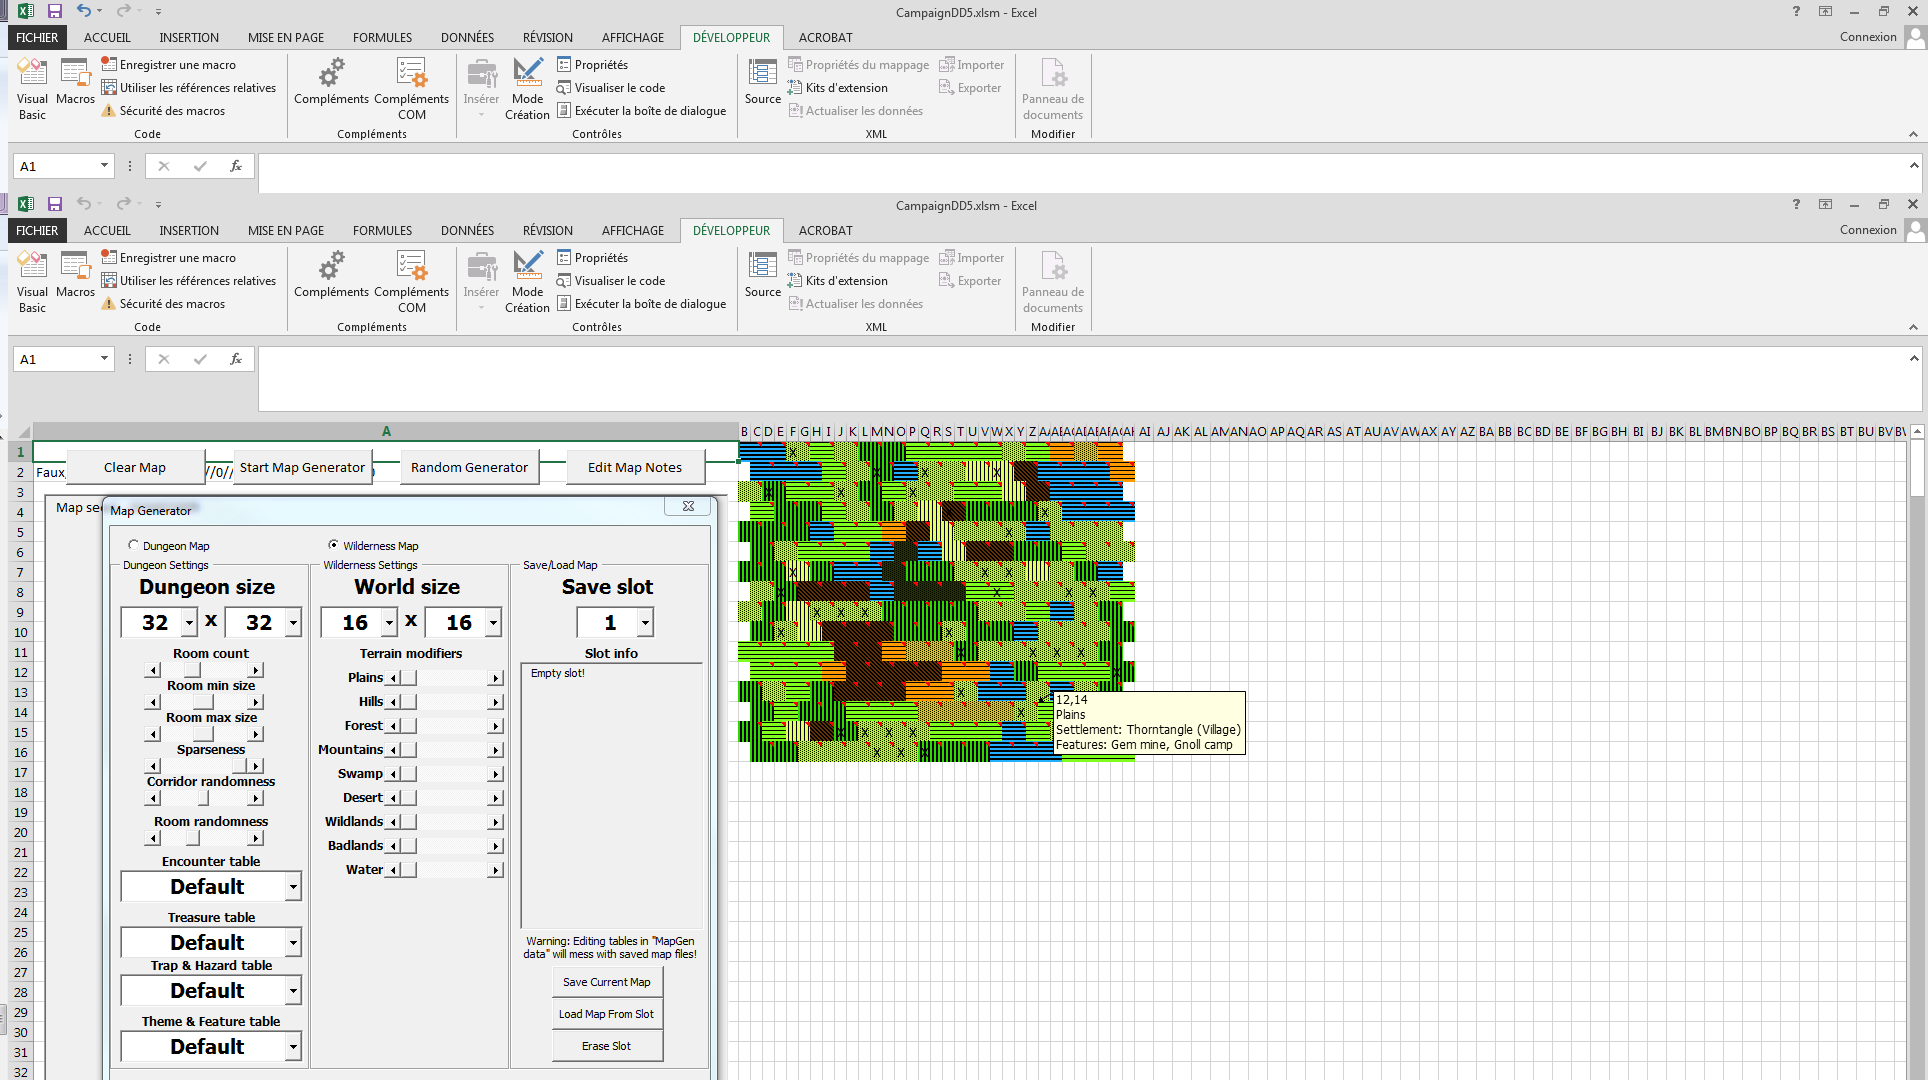Open second Dungeon size dropdown showing 32
Screen dimensions: 1928x1080
point(293,623)
